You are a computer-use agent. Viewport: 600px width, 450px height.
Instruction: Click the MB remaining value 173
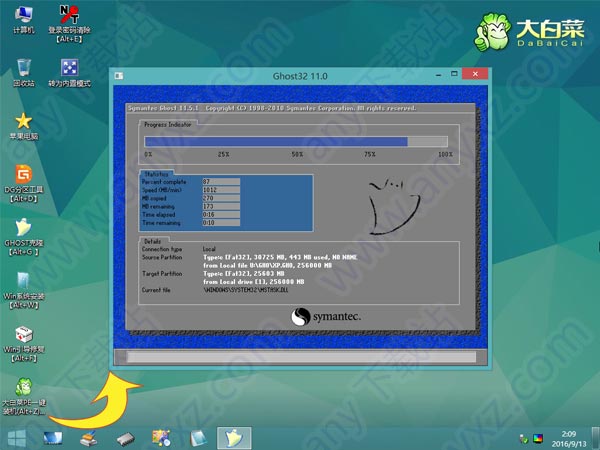(x=221, y=206)
